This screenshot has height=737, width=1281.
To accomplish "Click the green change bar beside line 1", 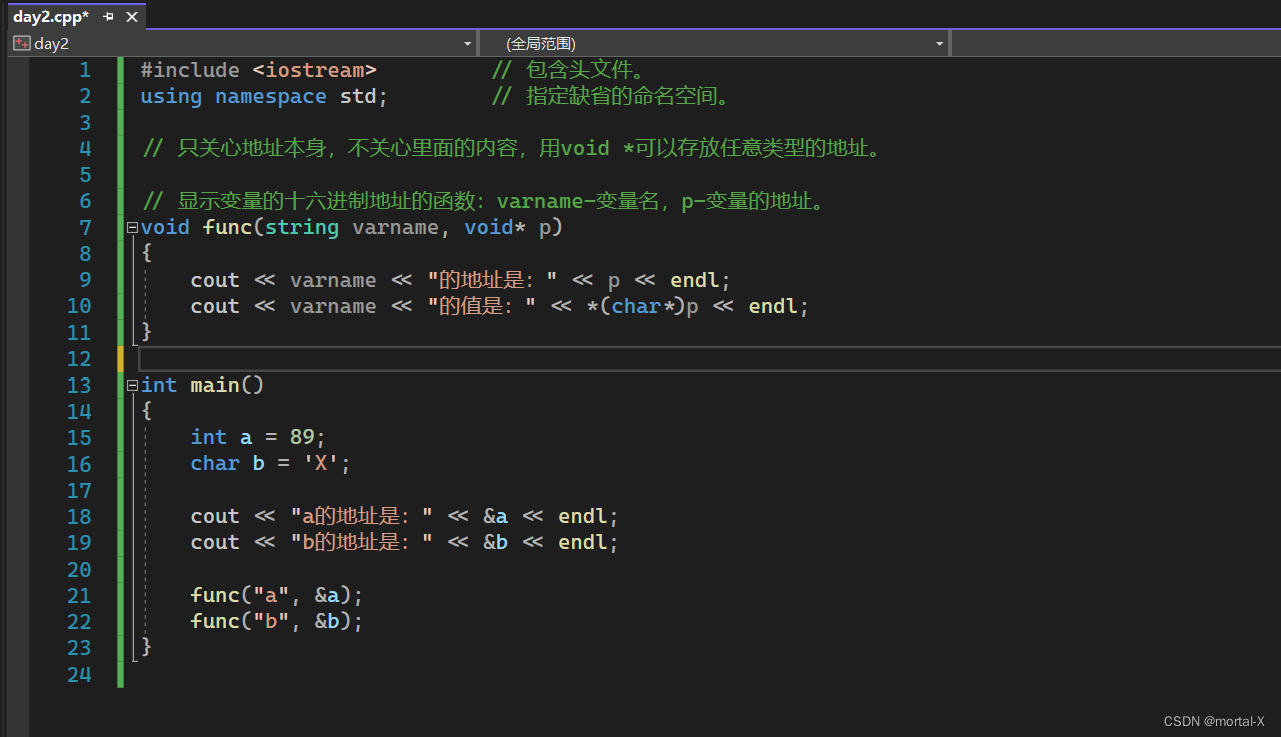I will tap(120, 70).
